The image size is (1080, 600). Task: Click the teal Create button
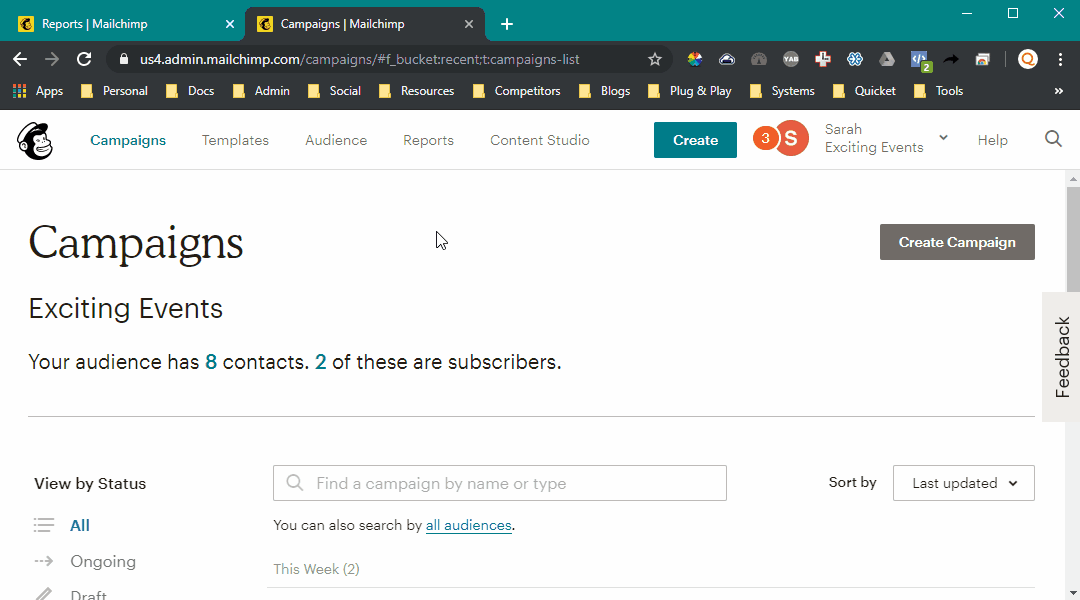pyautogui.click(x=695, y=140)
